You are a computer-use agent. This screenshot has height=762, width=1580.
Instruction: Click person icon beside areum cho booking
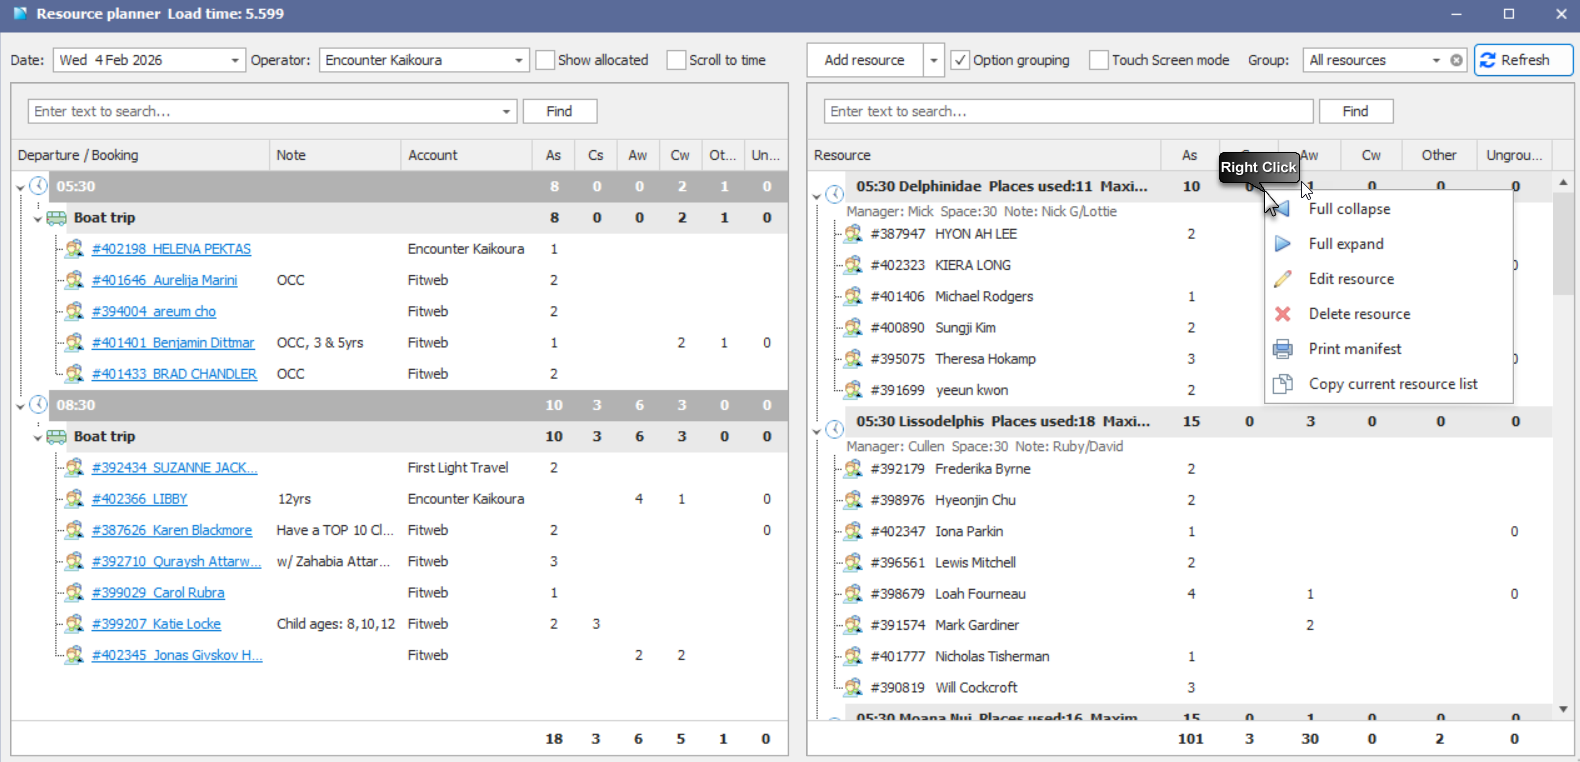74,311
